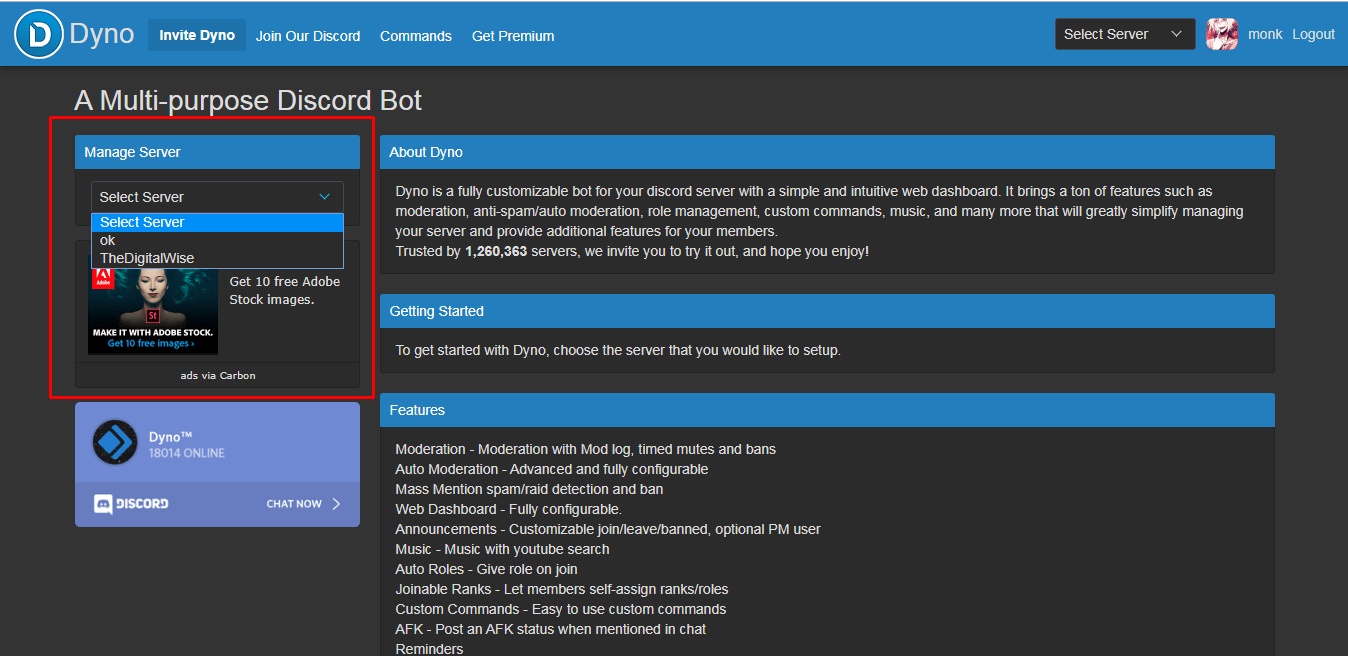The image size is (1348, 656).
Task: Click the 'Dyno™' name in Discord widget
Action: [170, 436]
